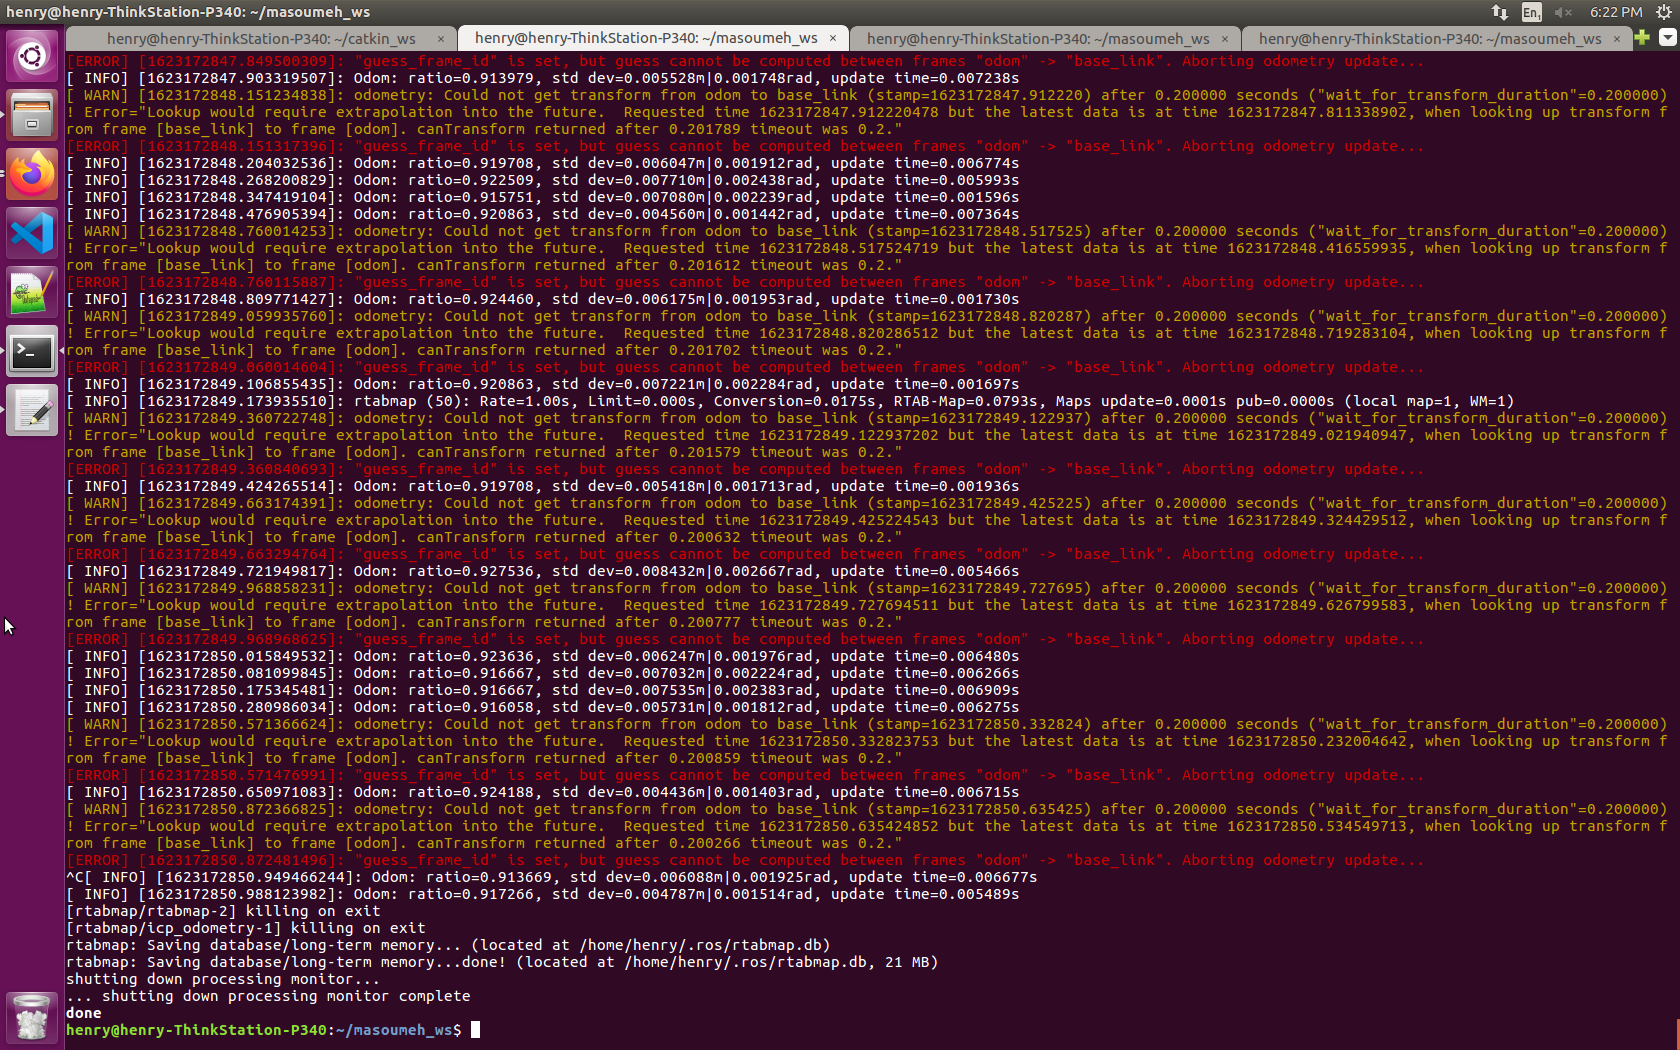Viewport: 1680px width, 1050px height.
Task: Open the 6:22 PM clock calendar
Action: 1615,12
